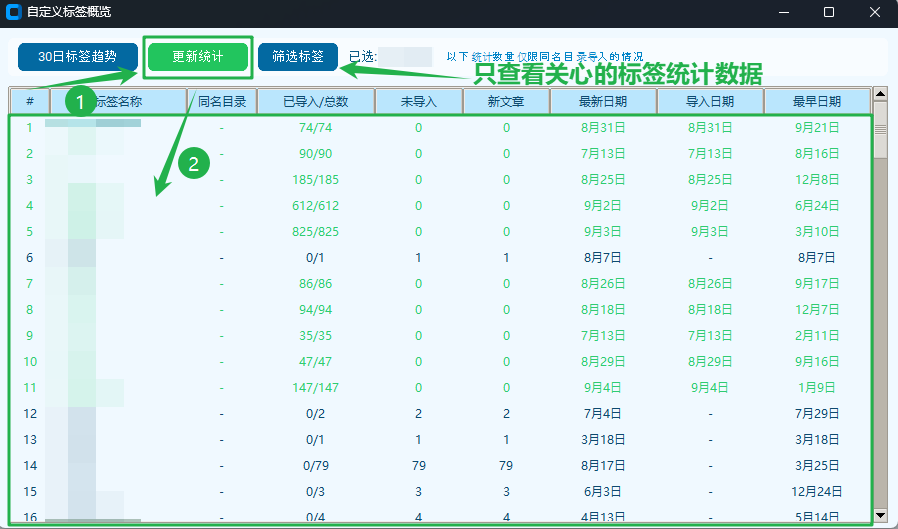Sort by 最新日期 column header
The image size is (898, 529).
603,102
